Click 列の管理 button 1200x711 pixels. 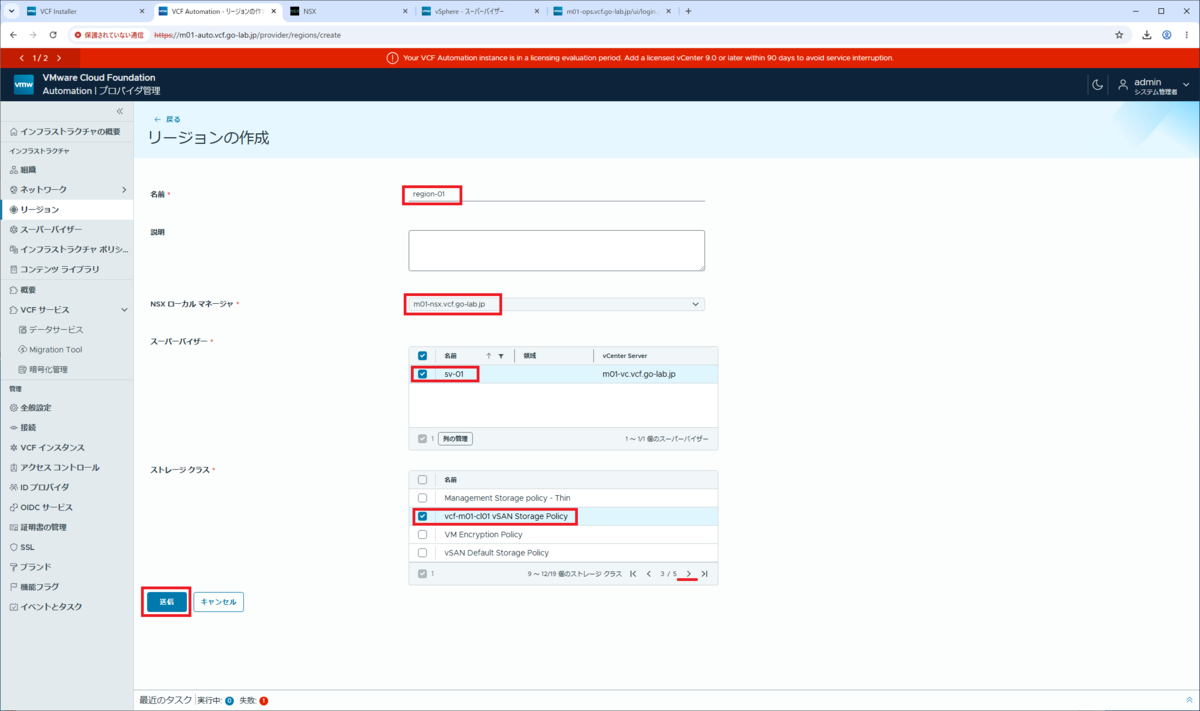coord(455,438)
